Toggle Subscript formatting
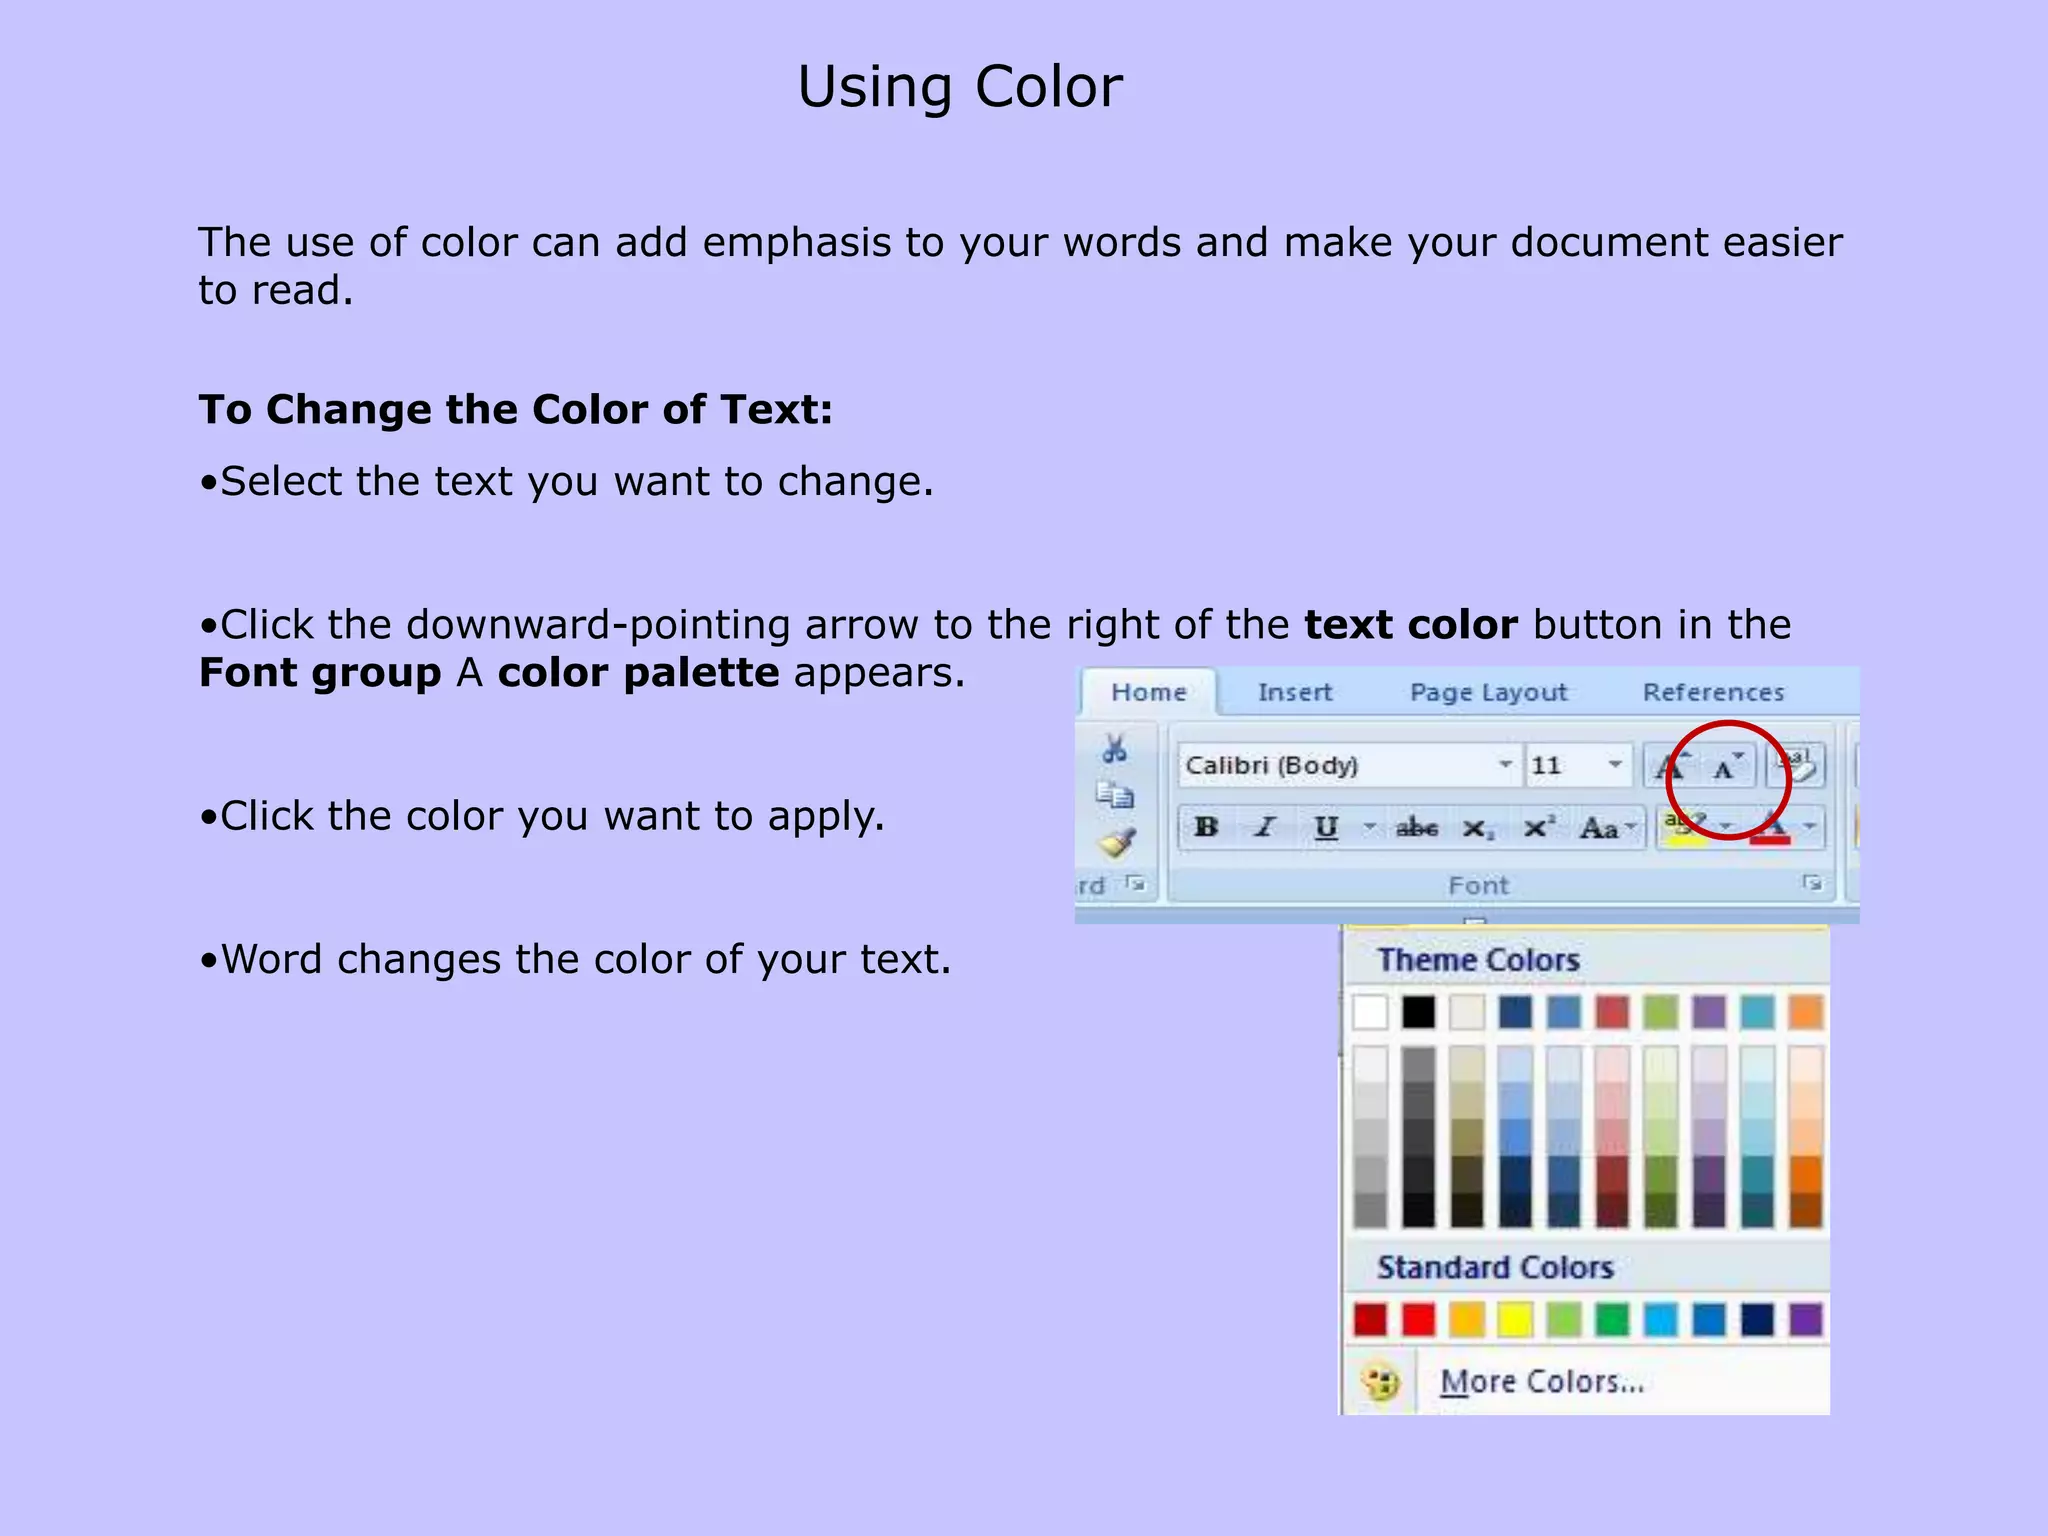2048x1536 pixels. (1478, 829)
